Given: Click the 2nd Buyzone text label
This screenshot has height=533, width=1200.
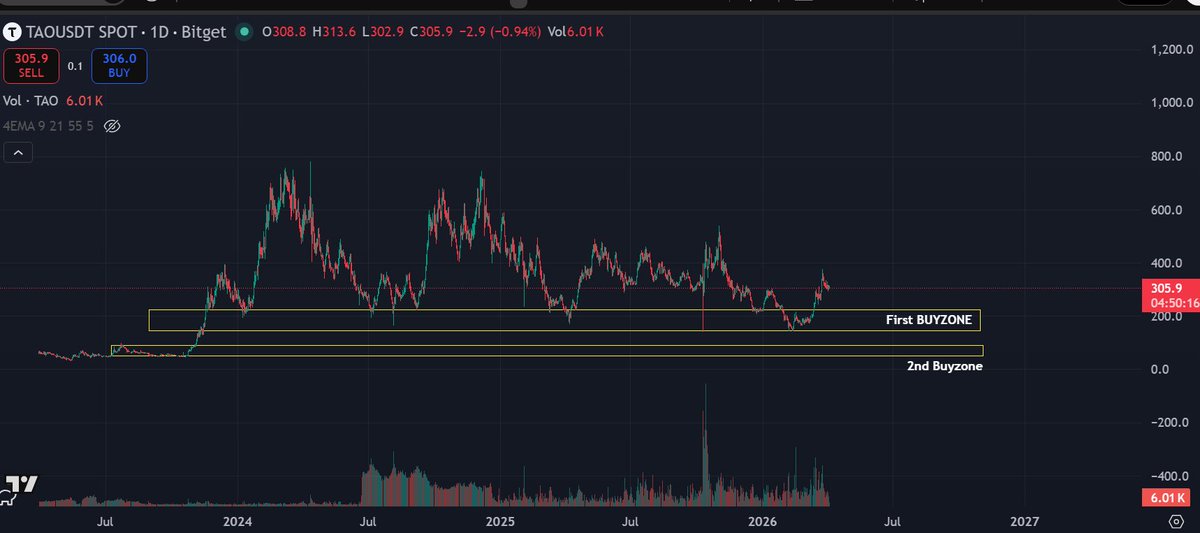Looking at the screenshot, I should pyautogui.click(x=944, y=367).
